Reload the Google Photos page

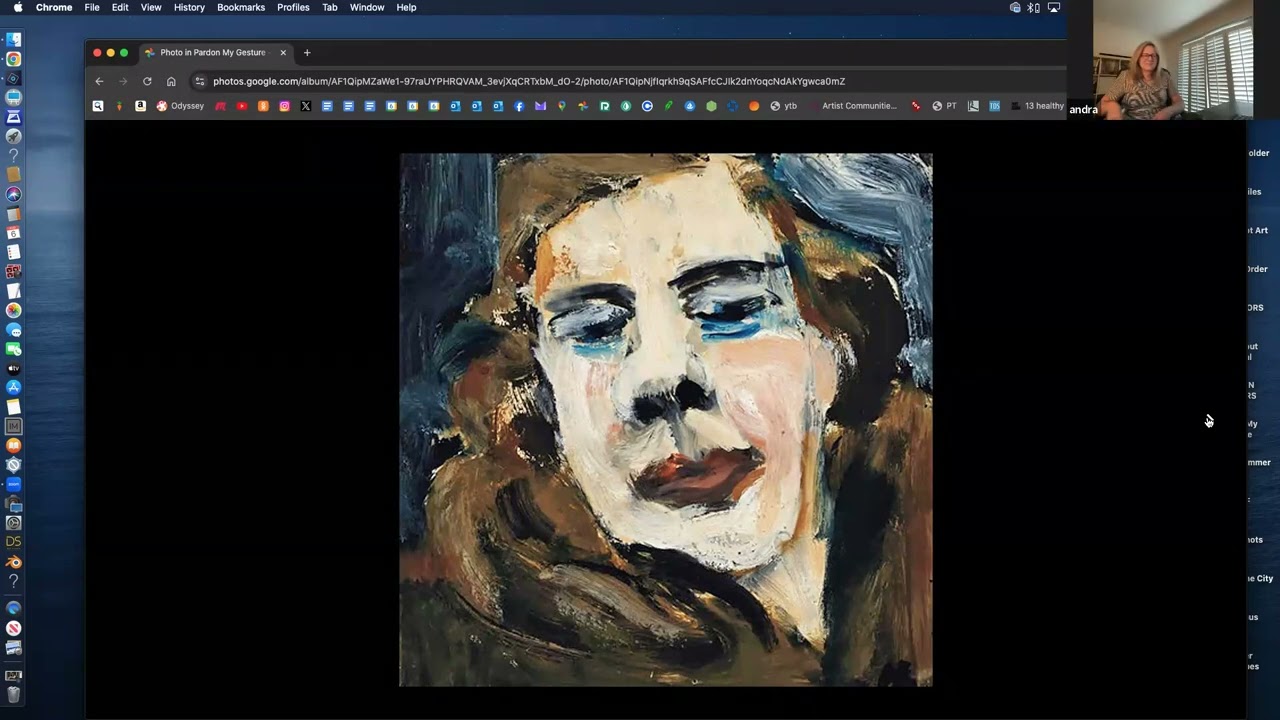coord(147,81)
